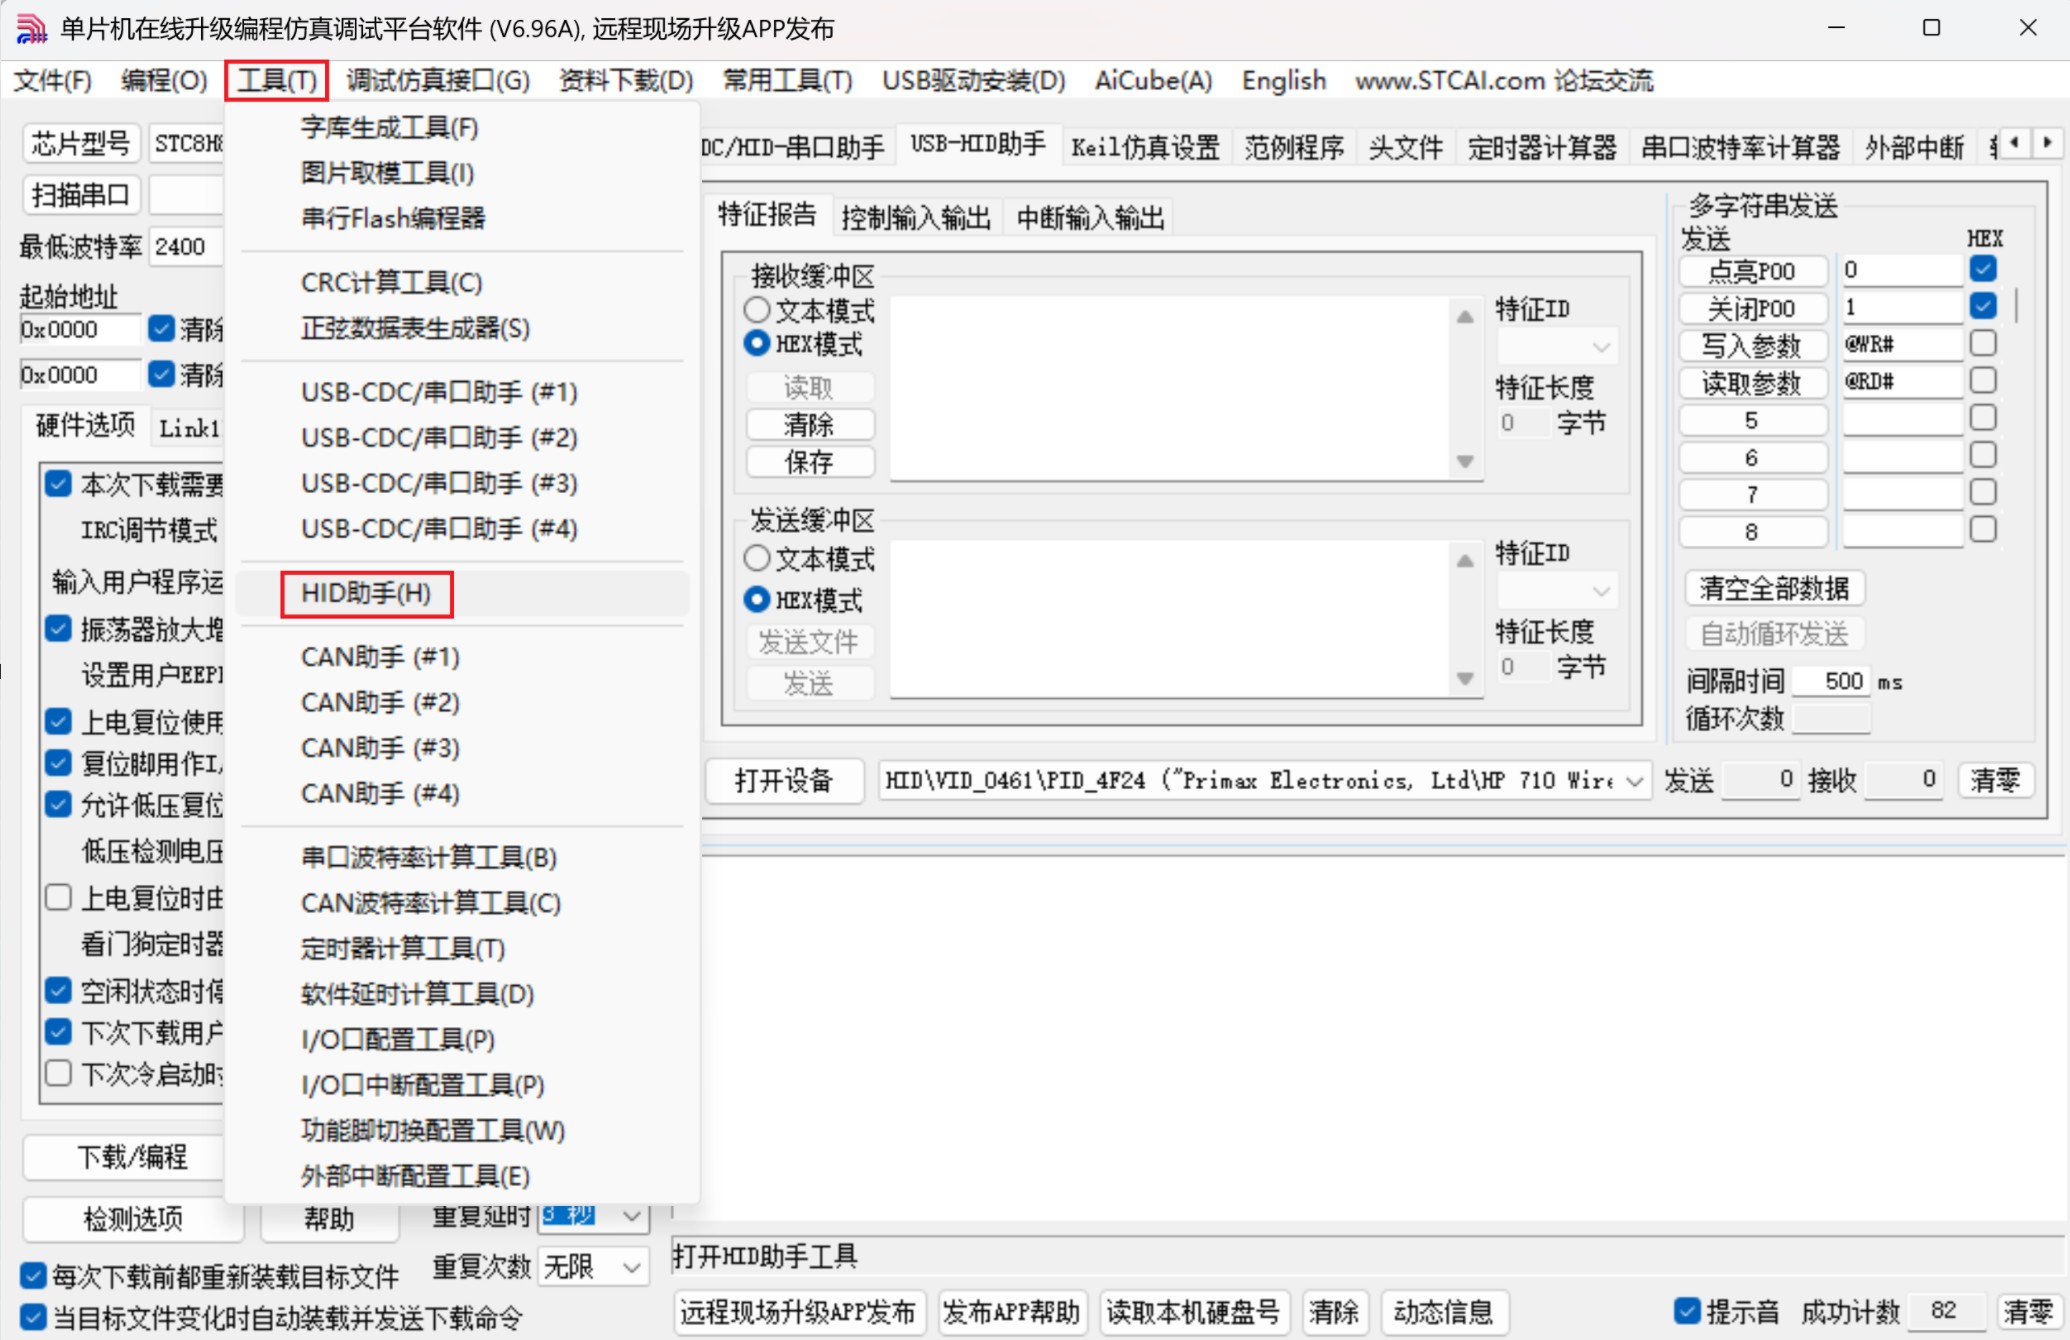Click receive buffer scroll down arrow

[1465, 461]
